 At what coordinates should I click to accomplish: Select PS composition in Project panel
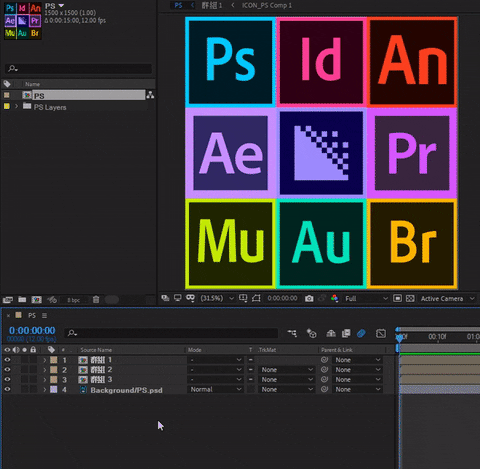click(83, 95)
